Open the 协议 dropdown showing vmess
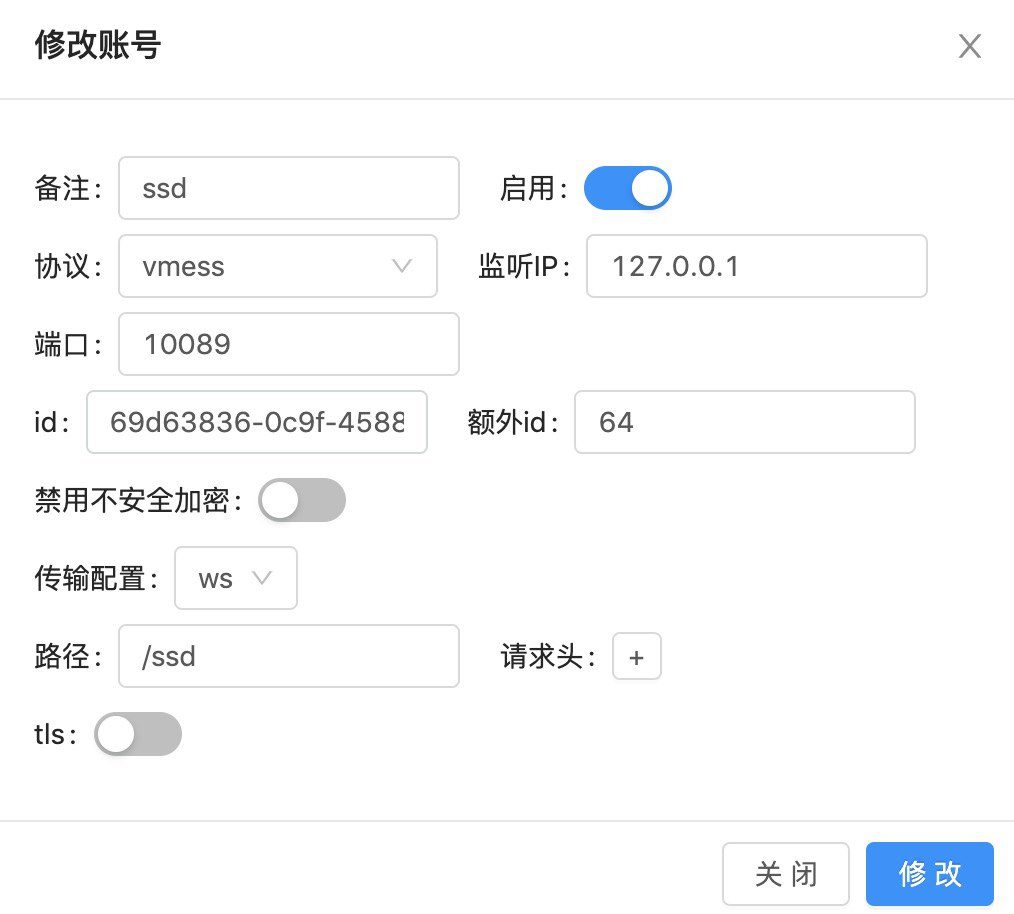 click(x=278, y=266)
